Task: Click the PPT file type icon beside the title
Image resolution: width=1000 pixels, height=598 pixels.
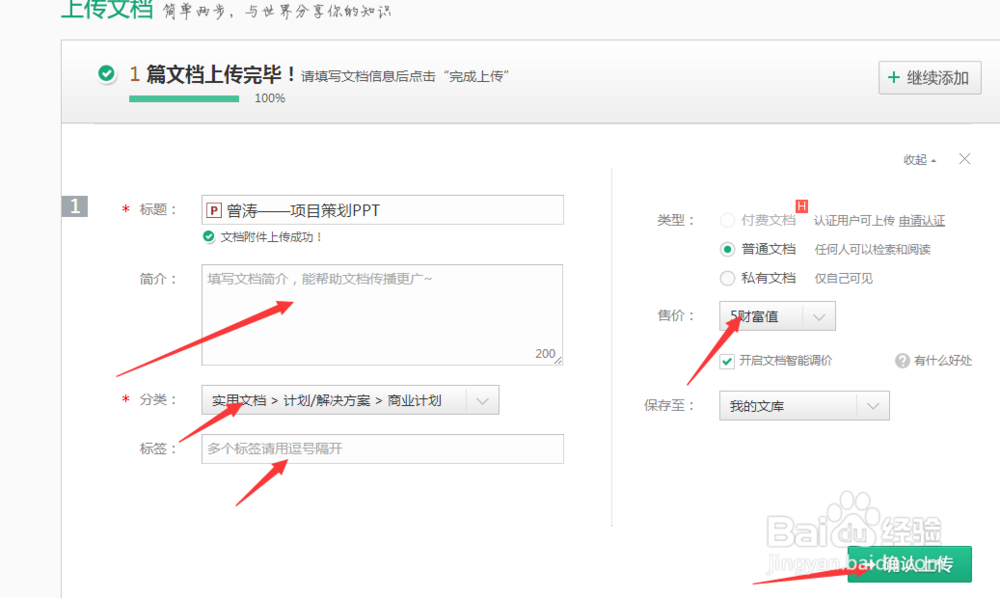Action: point(215,209)
